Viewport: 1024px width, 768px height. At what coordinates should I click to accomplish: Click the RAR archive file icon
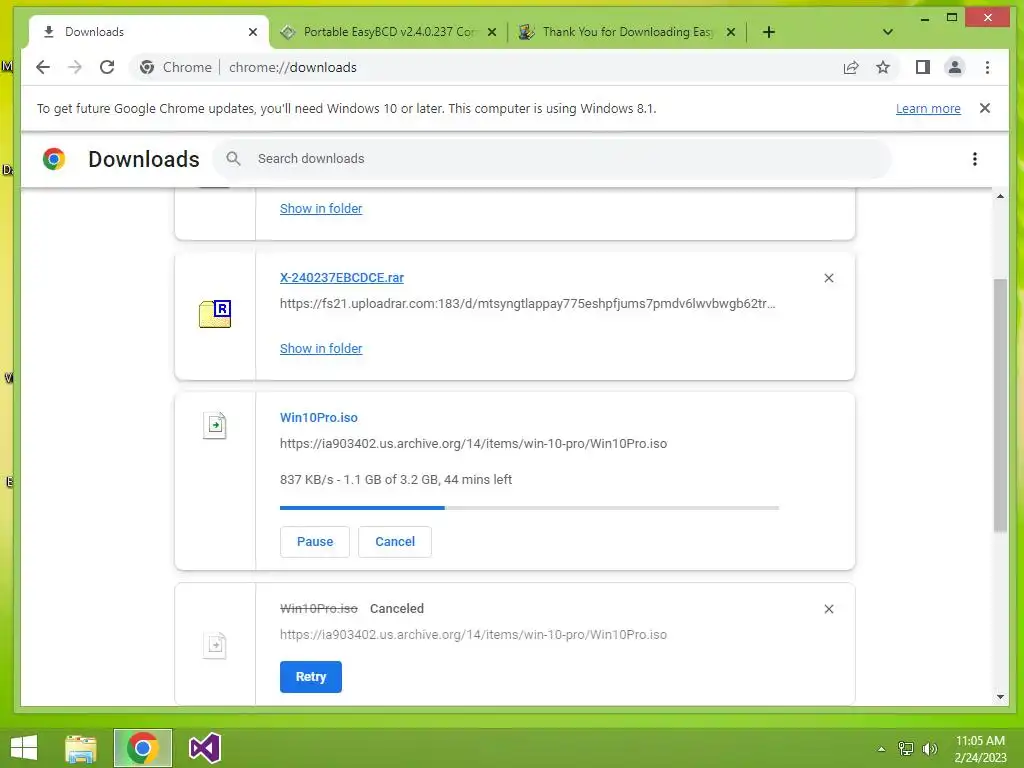[x=215, y=314]
